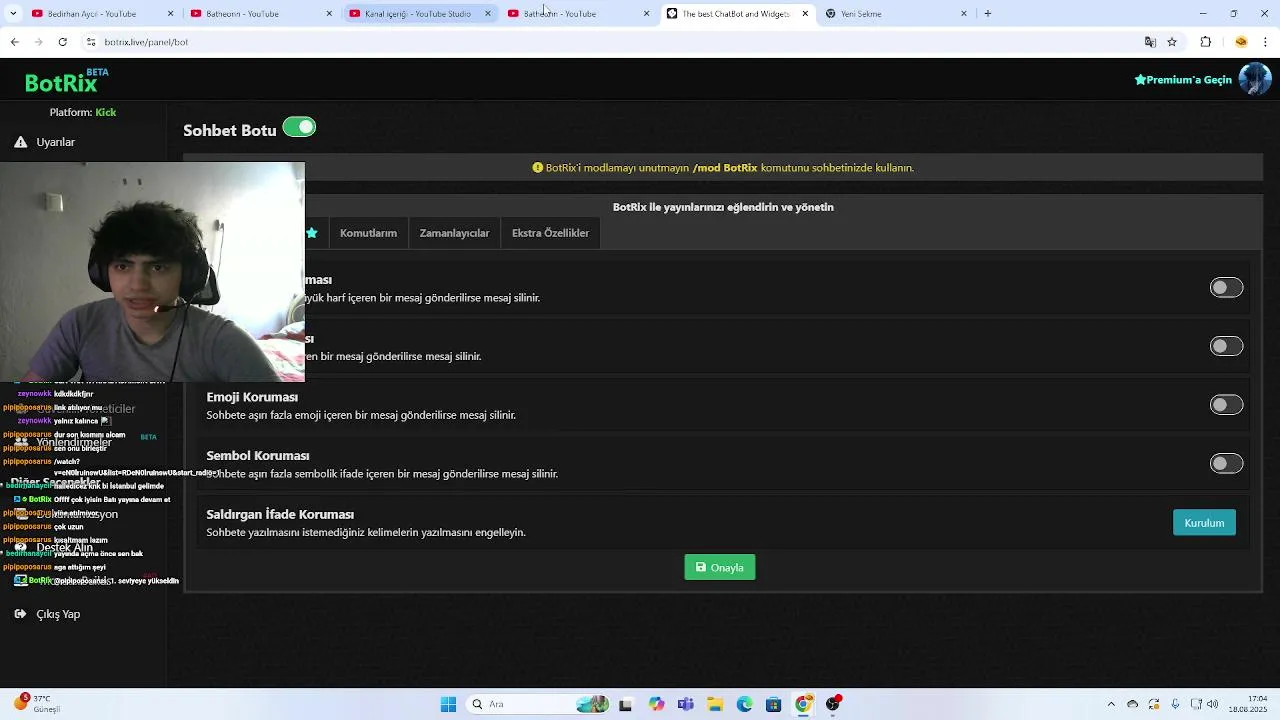Click the Sembol Koruması heading
1280x720 pixels.
pos(257,456)
